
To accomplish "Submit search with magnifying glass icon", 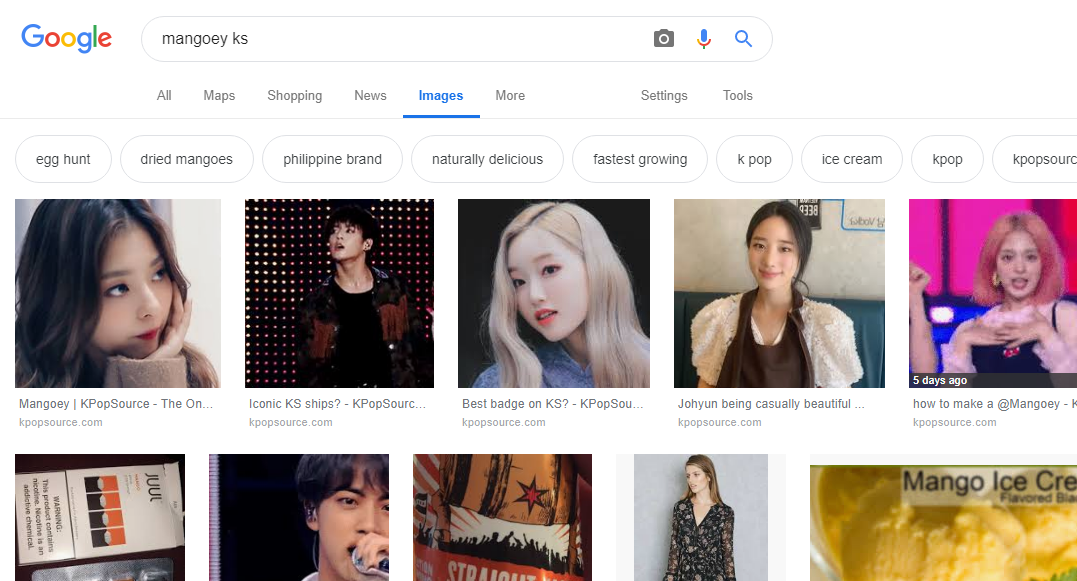I will click(743, 38).
